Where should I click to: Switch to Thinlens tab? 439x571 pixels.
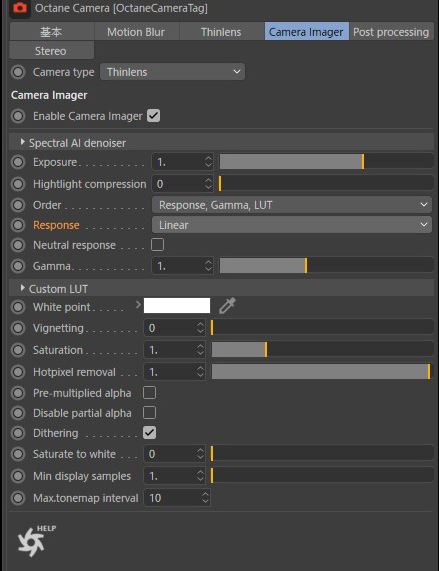[x=221, y=32]
